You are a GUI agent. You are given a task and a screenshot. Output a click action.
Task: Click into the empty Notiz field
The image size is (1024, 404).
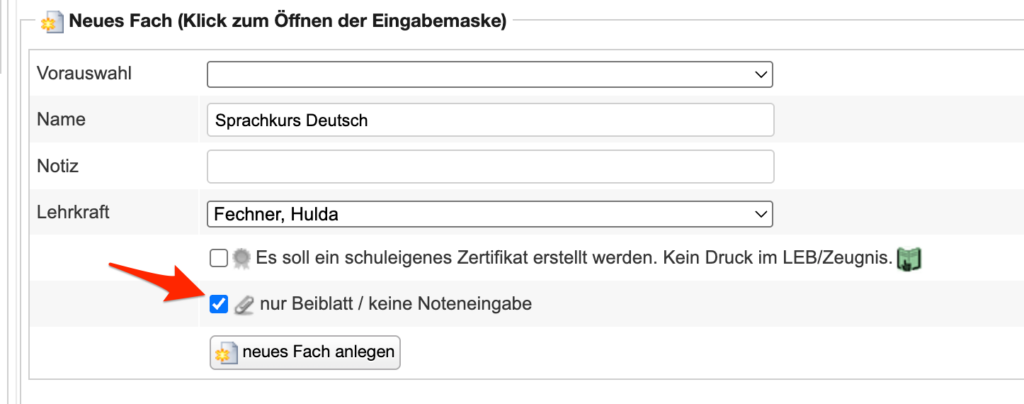point(490,166)
